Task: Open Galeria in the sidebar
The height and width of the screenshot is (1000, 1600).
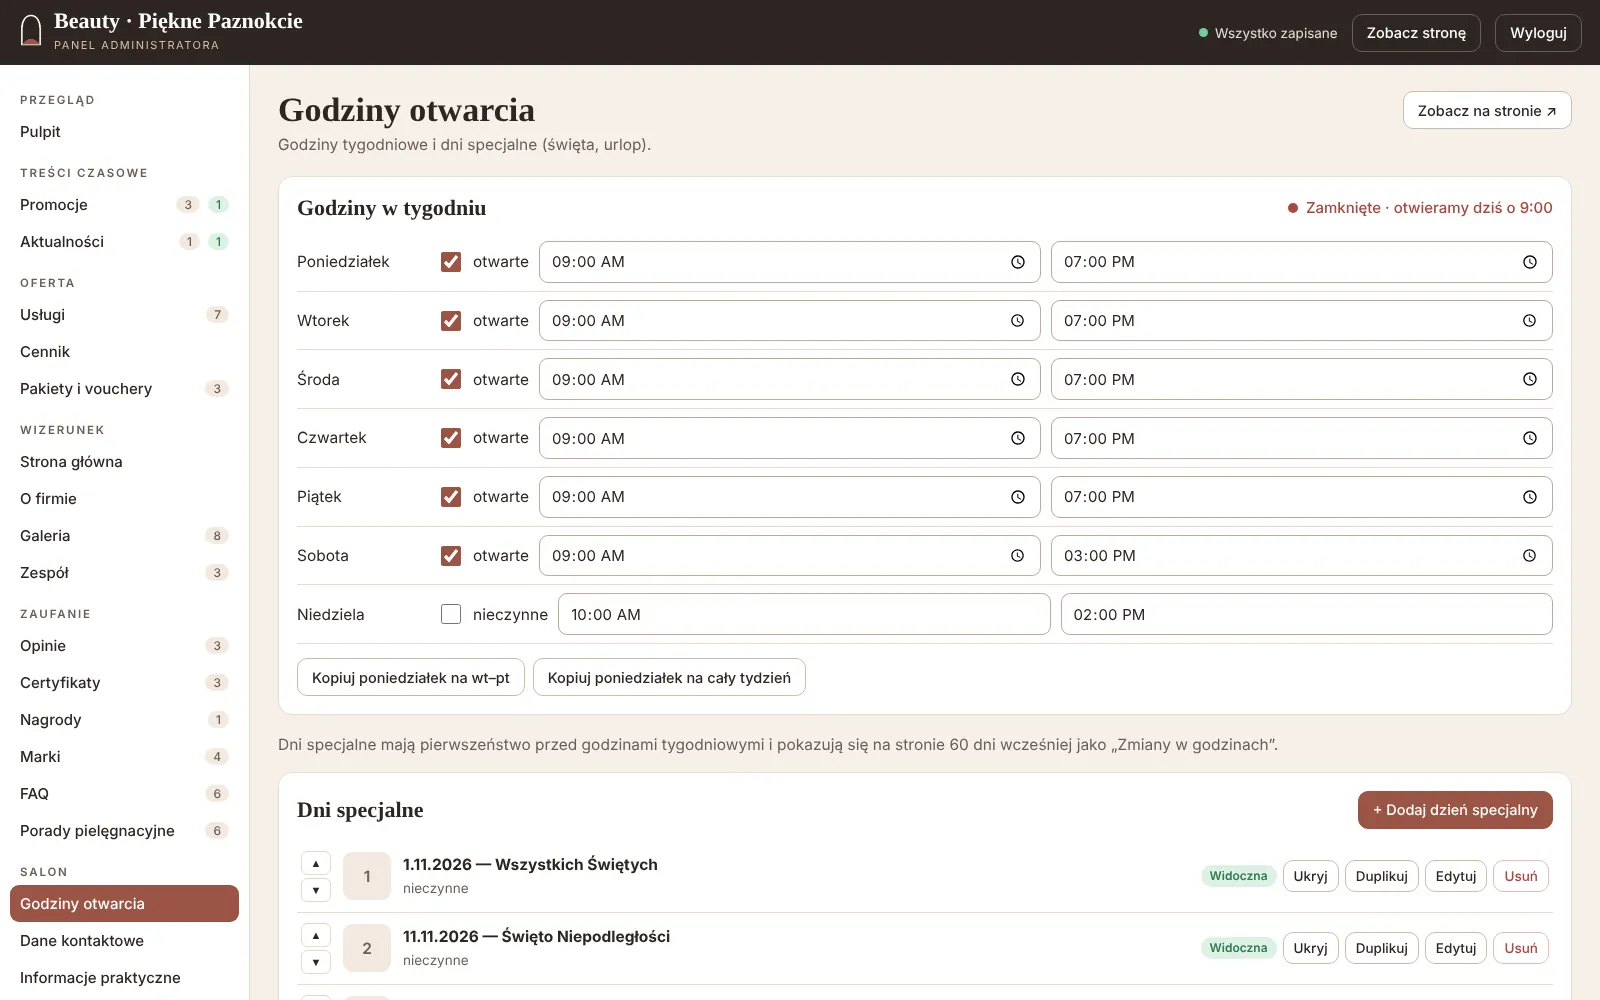Action: 124,536
